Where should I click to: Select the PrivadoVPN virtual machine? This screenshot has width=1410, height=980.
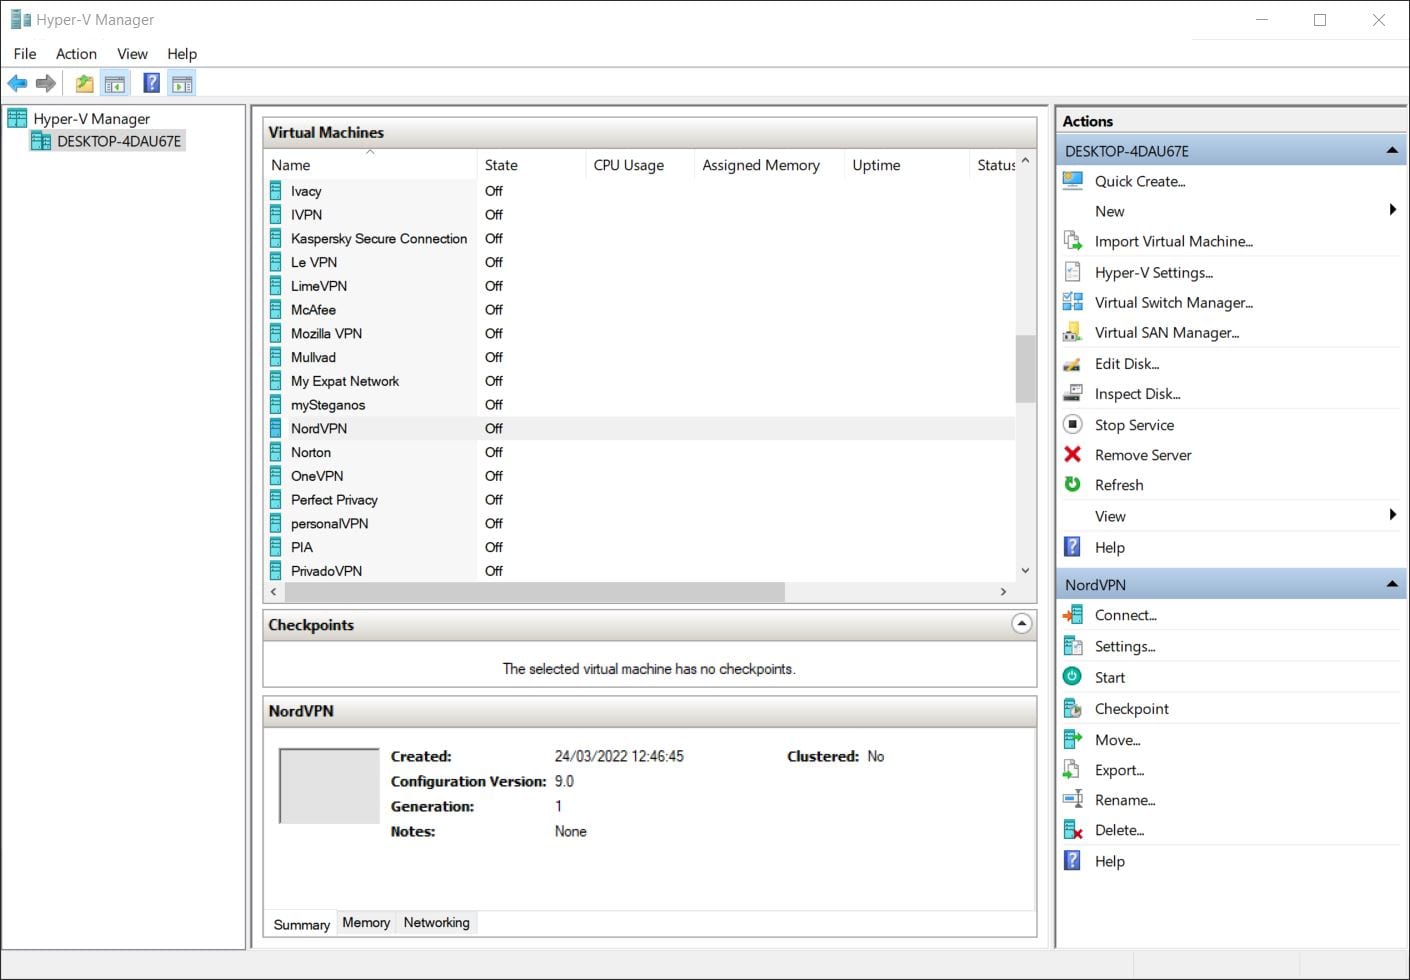click(x=640, y=571)
